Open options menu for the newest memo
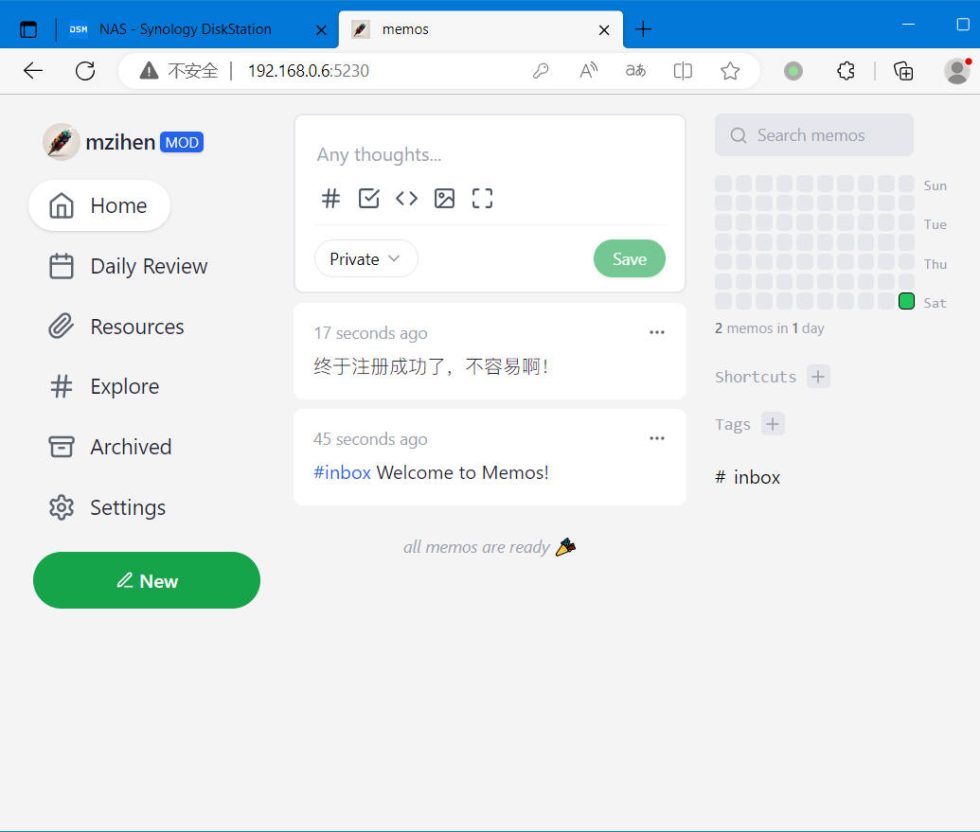This screenshot has height=832, width=980. (657, 332)
